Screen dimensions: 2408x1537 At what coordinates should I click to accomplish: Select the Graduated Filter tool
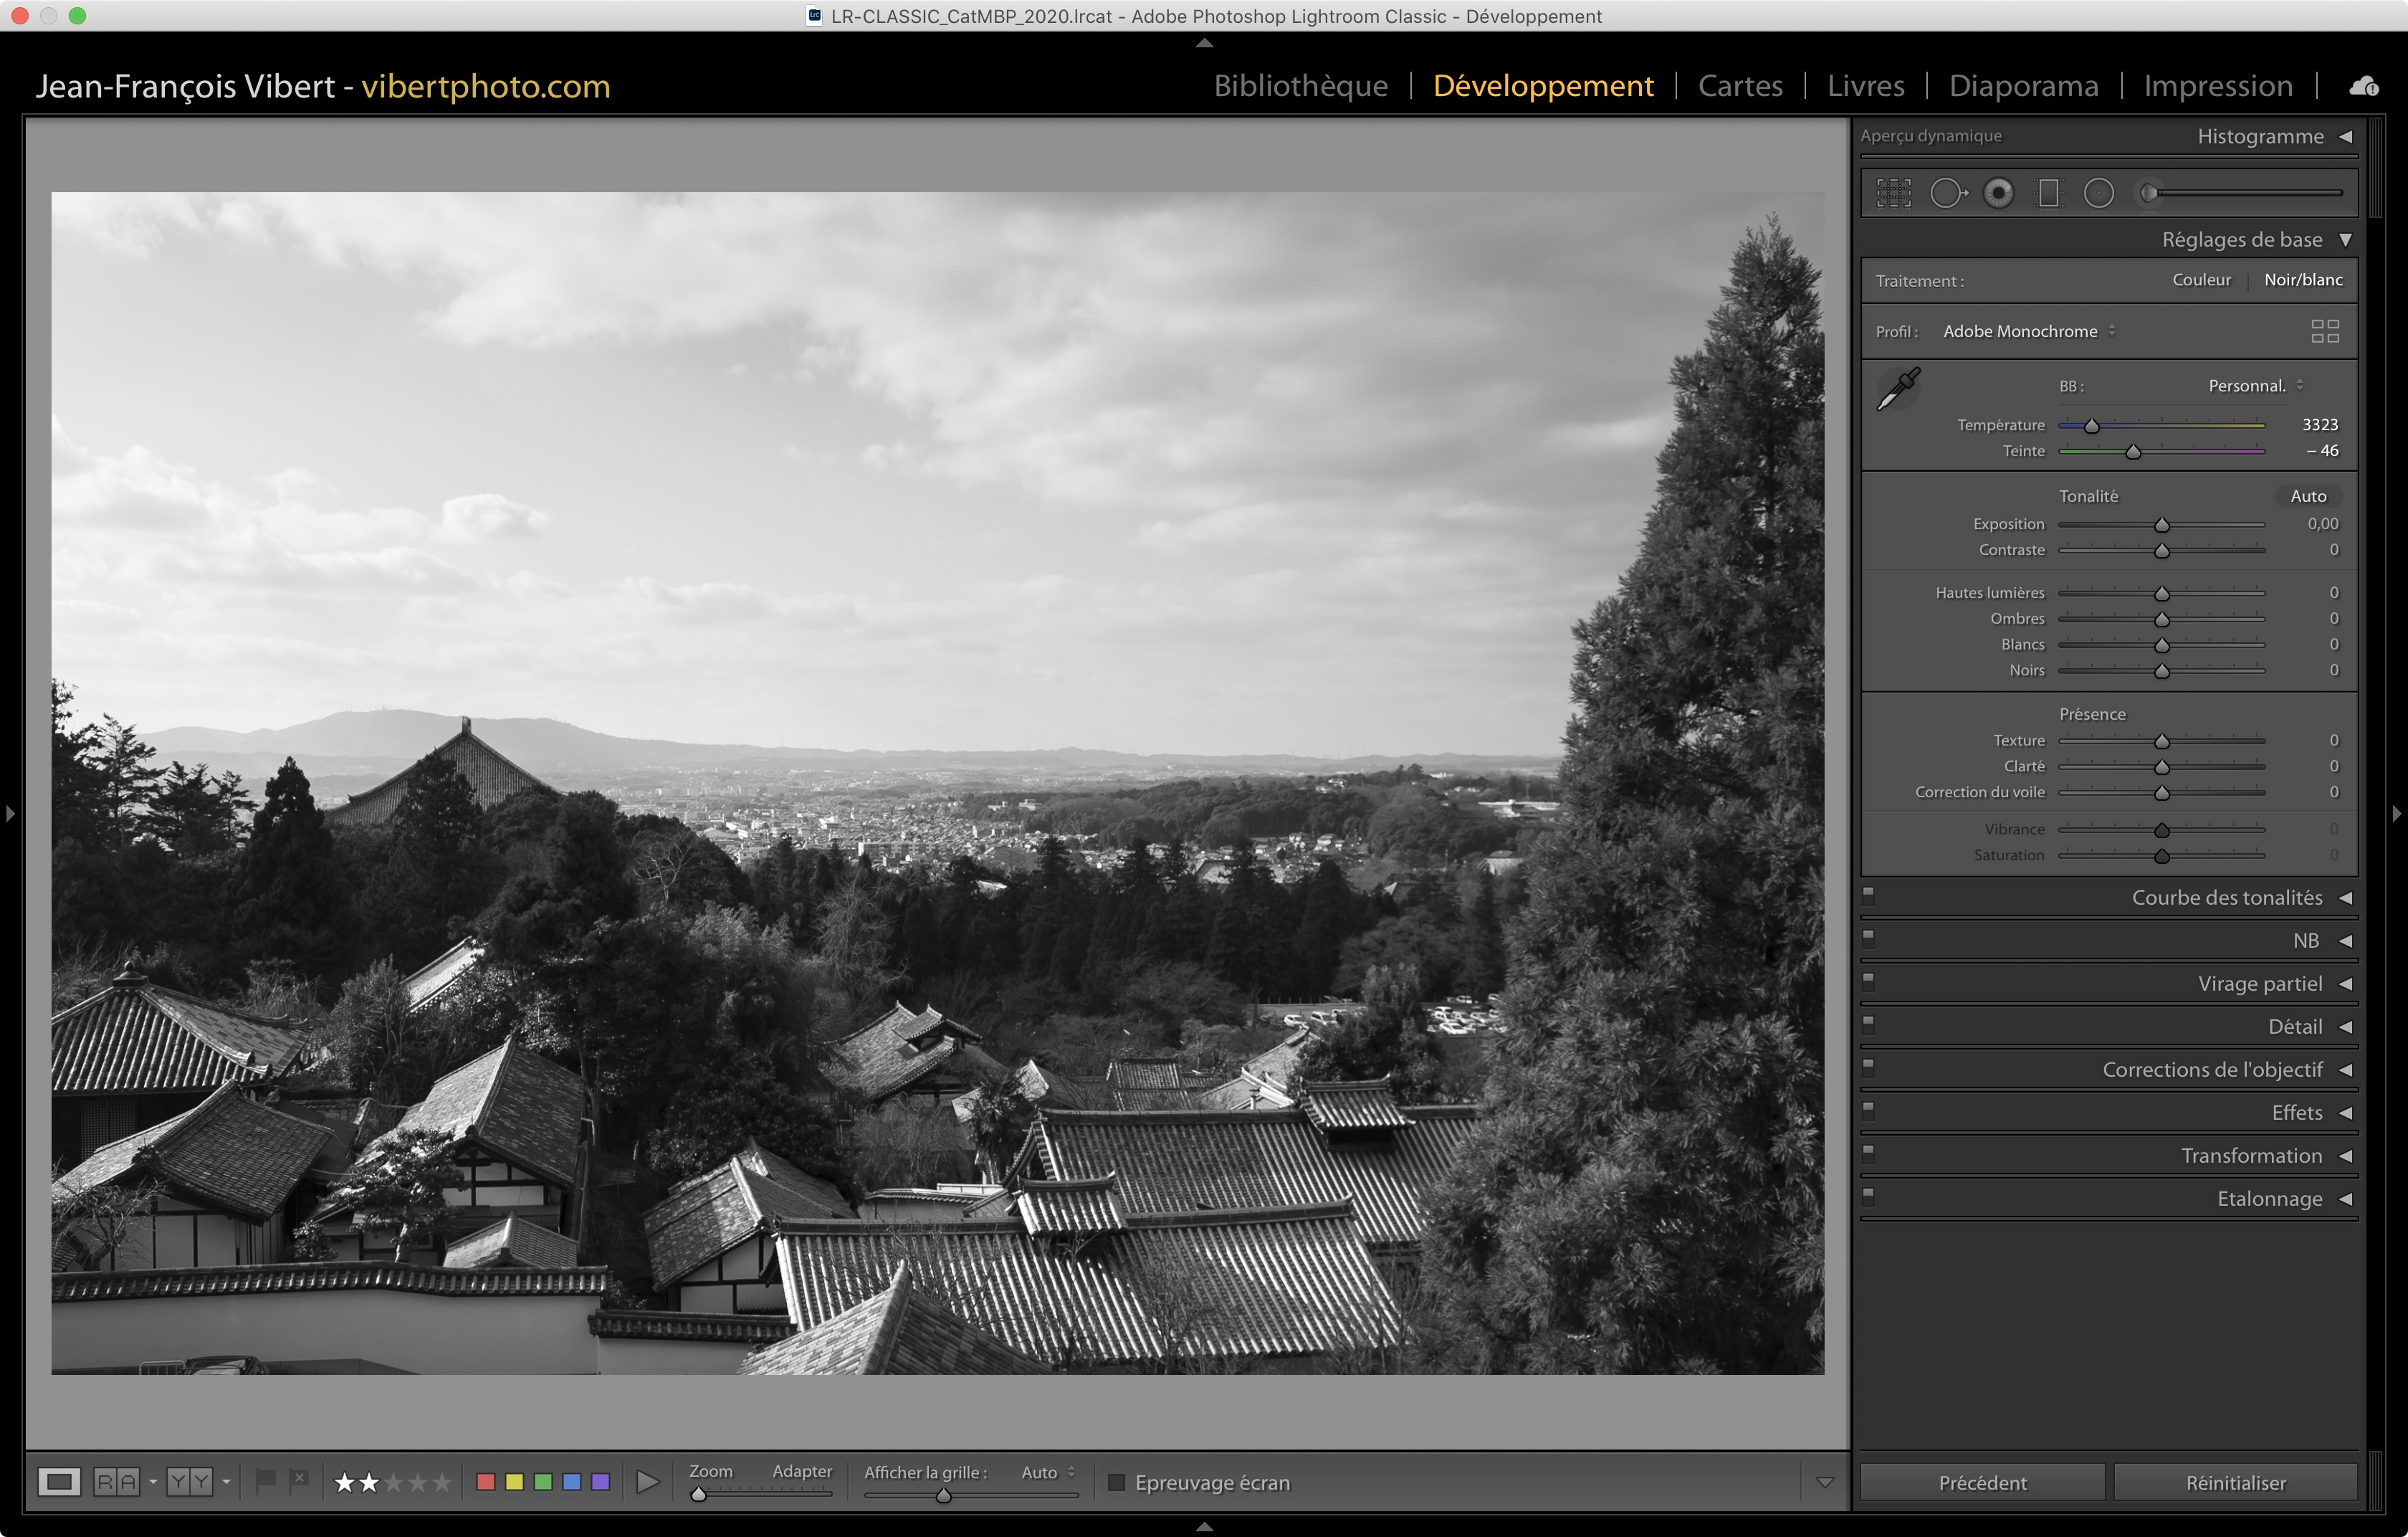pyautogui.click(x=2048, y=193)
